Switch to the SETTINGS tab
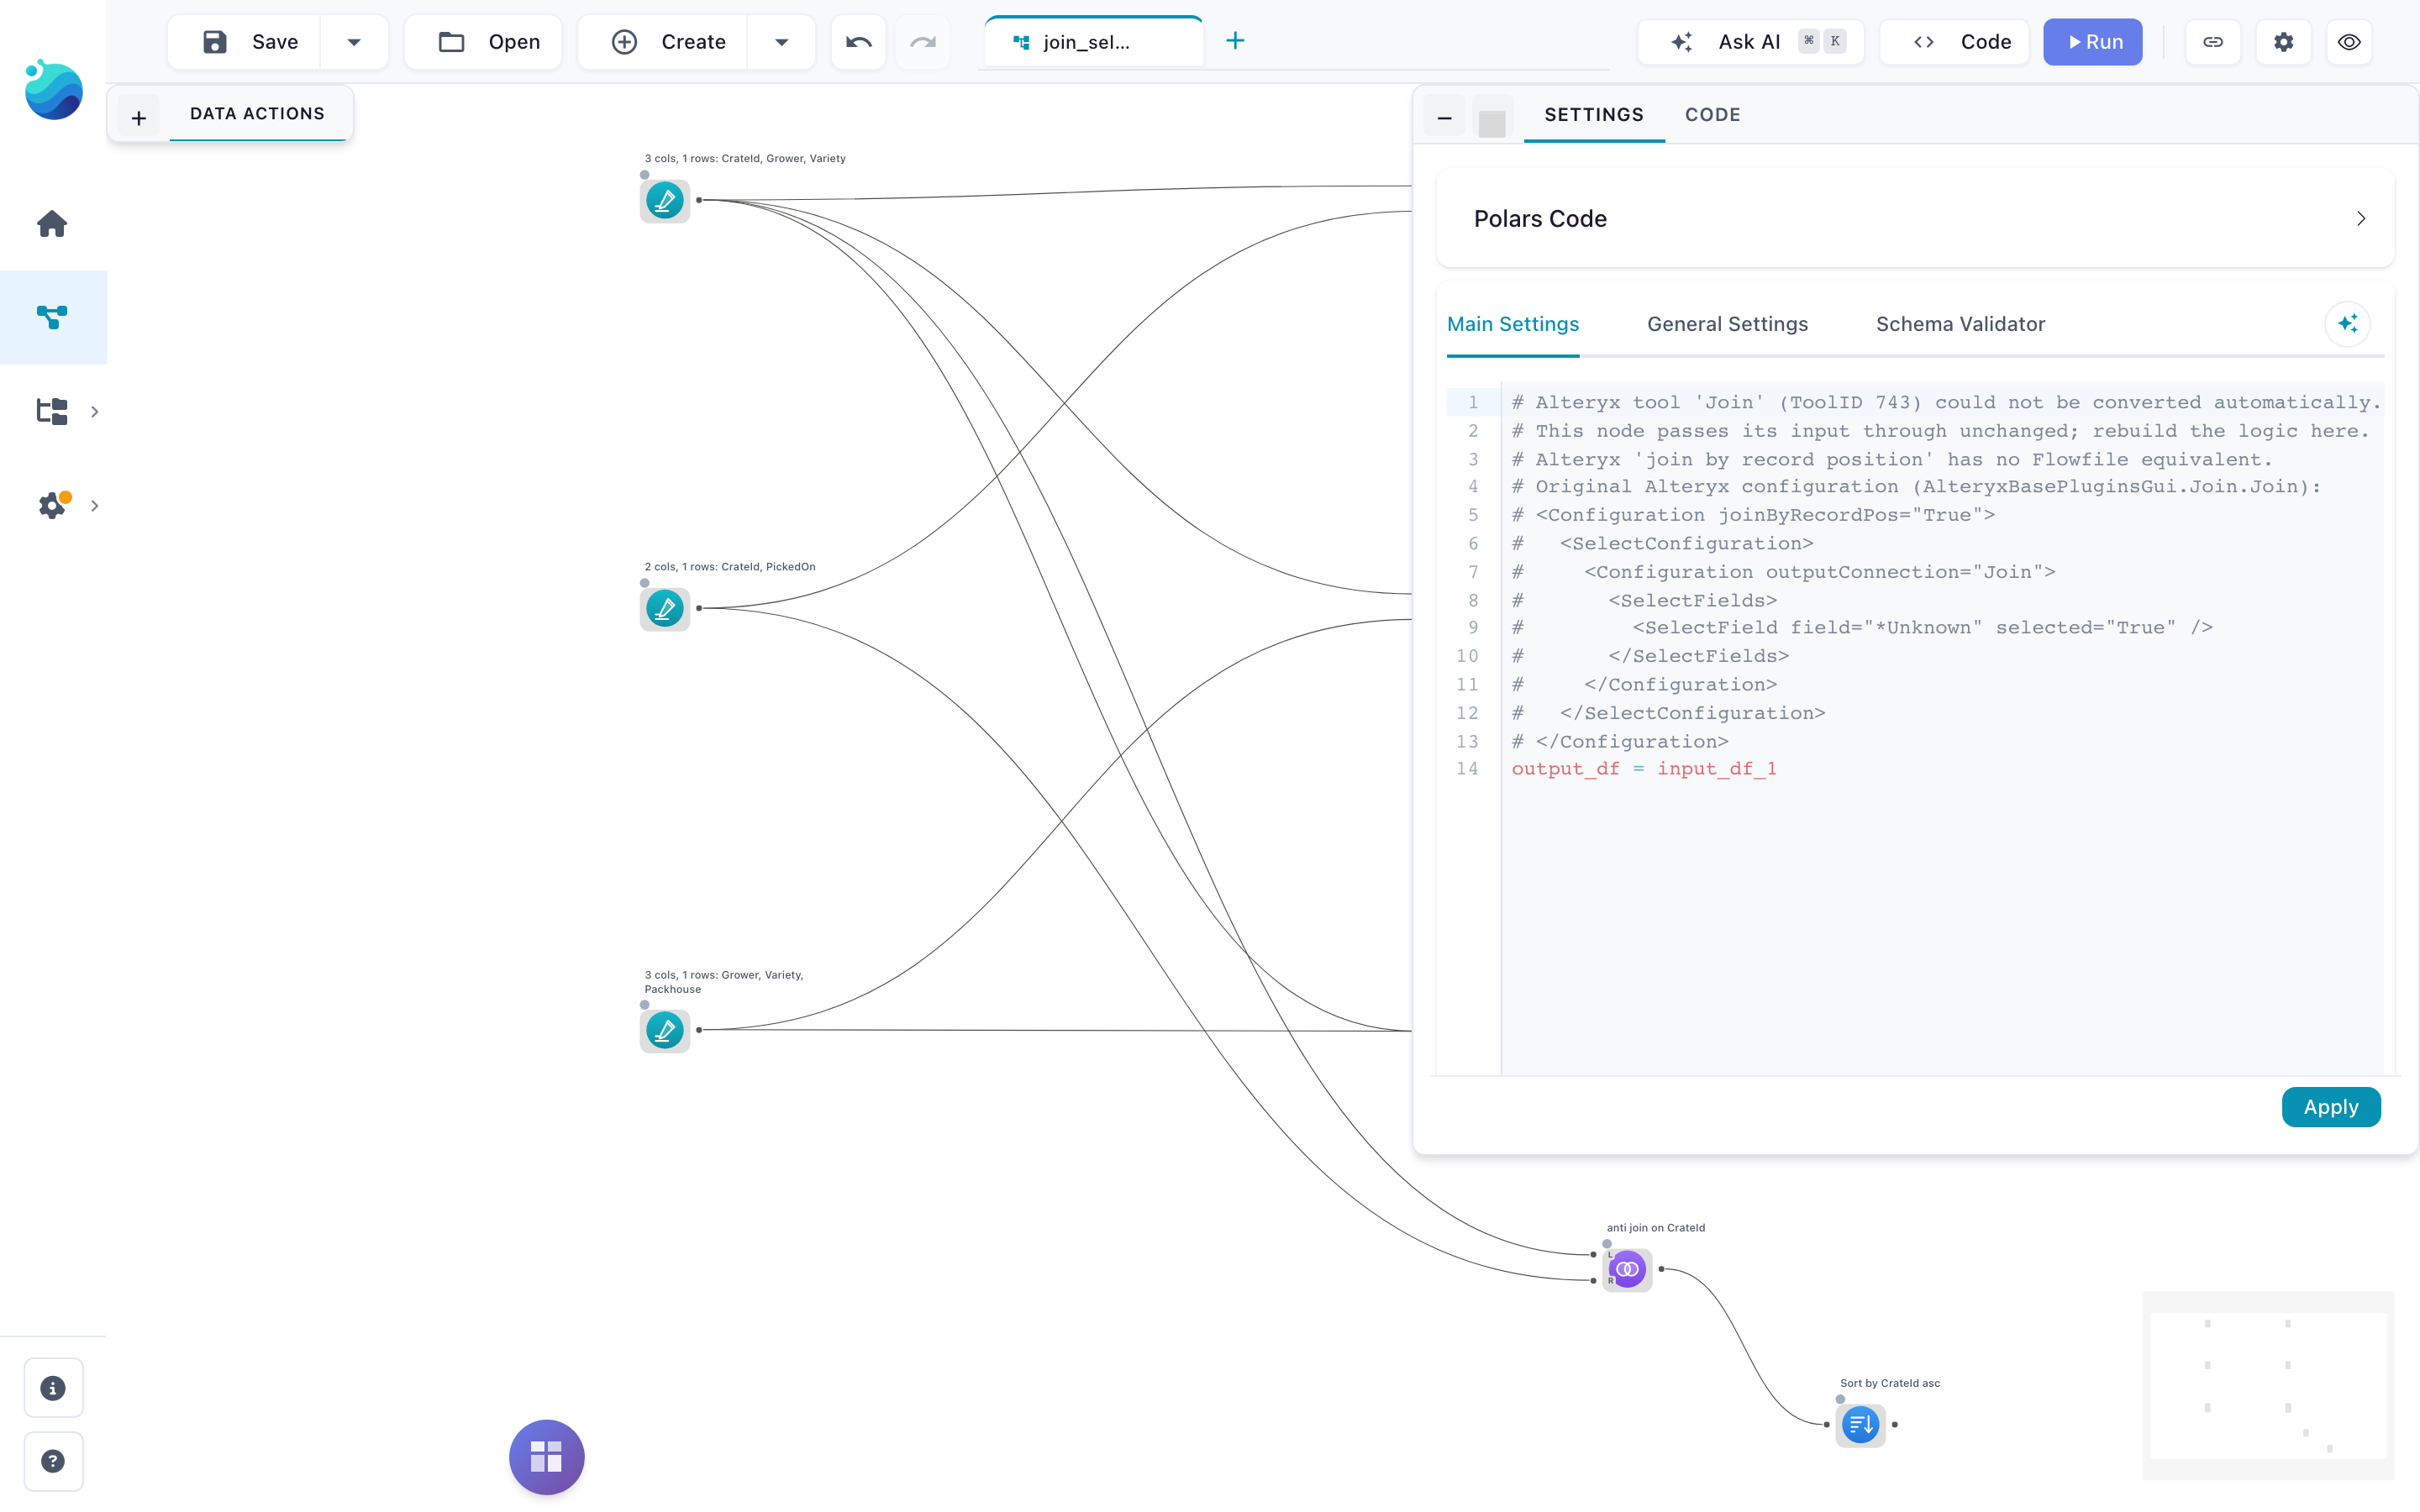This screenshot has height=1512, width=2420. coord(1593,115)
